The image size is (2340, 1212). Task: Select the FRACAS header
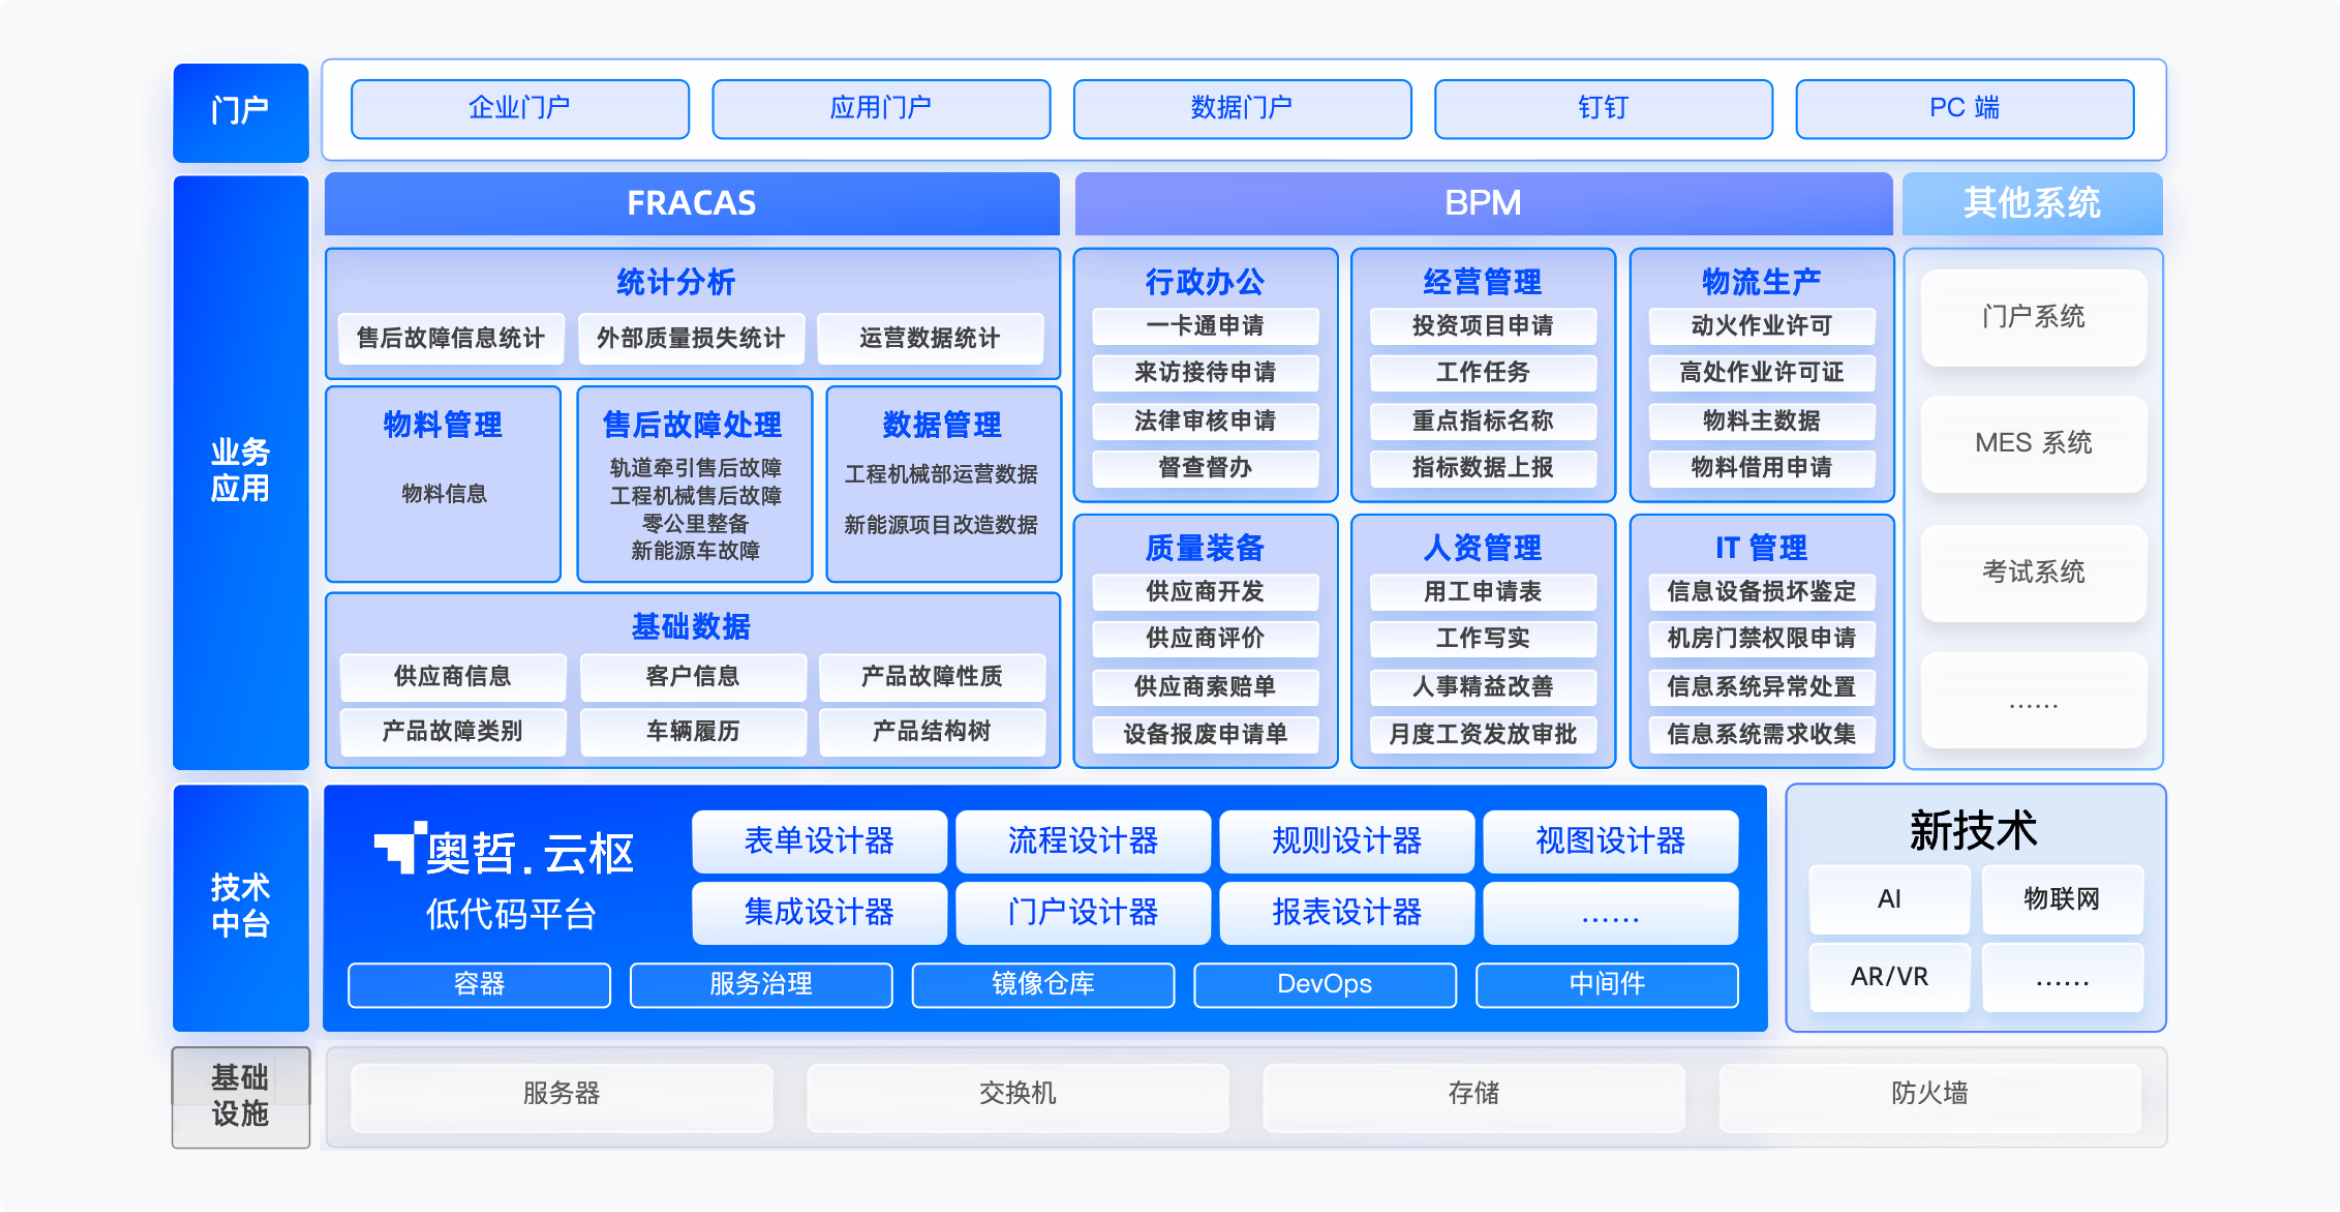point(692,203)
